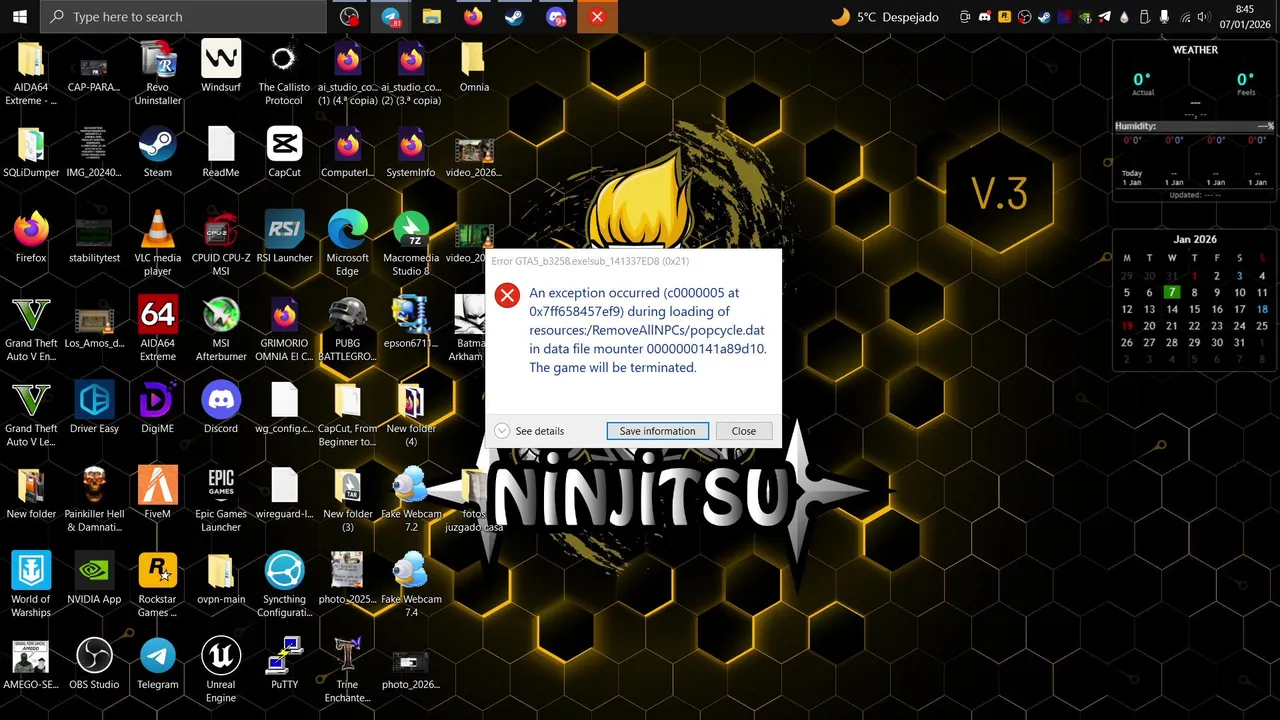Screen dimensions: 1280x720
Task: Open the Rockstar Games Launcher shortcut
Action: click(158, 585)
